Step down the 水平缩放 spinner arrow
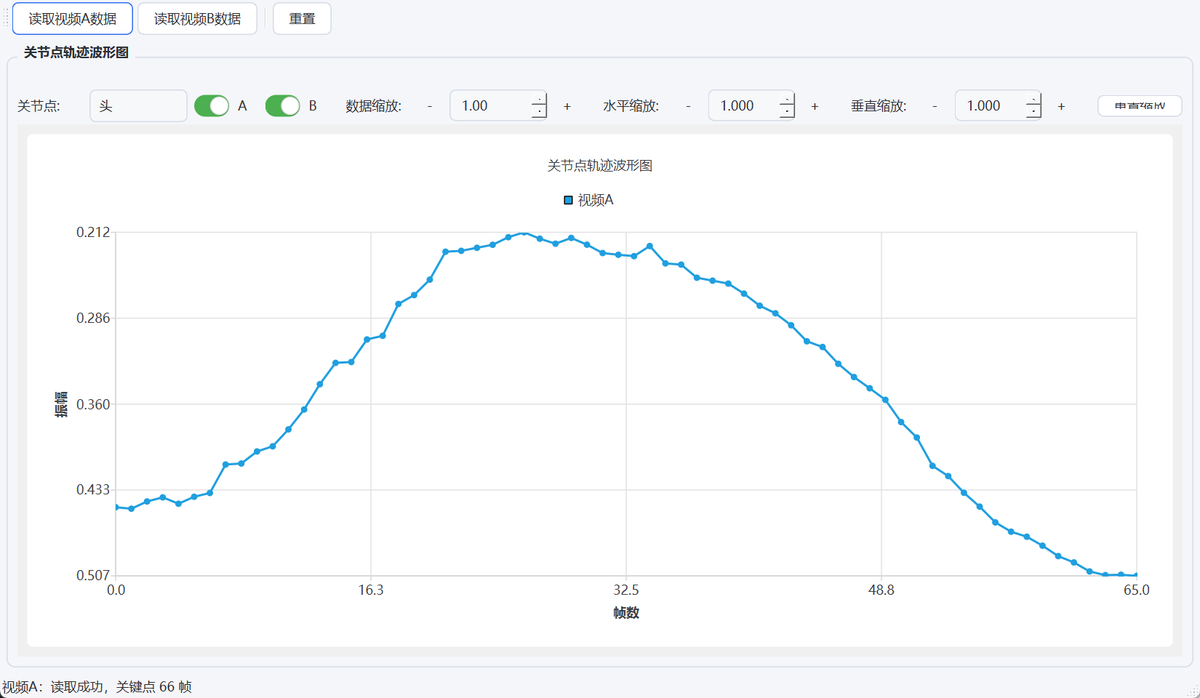Viewport: 1200px width, 698px height. click(x=786, y=112)
